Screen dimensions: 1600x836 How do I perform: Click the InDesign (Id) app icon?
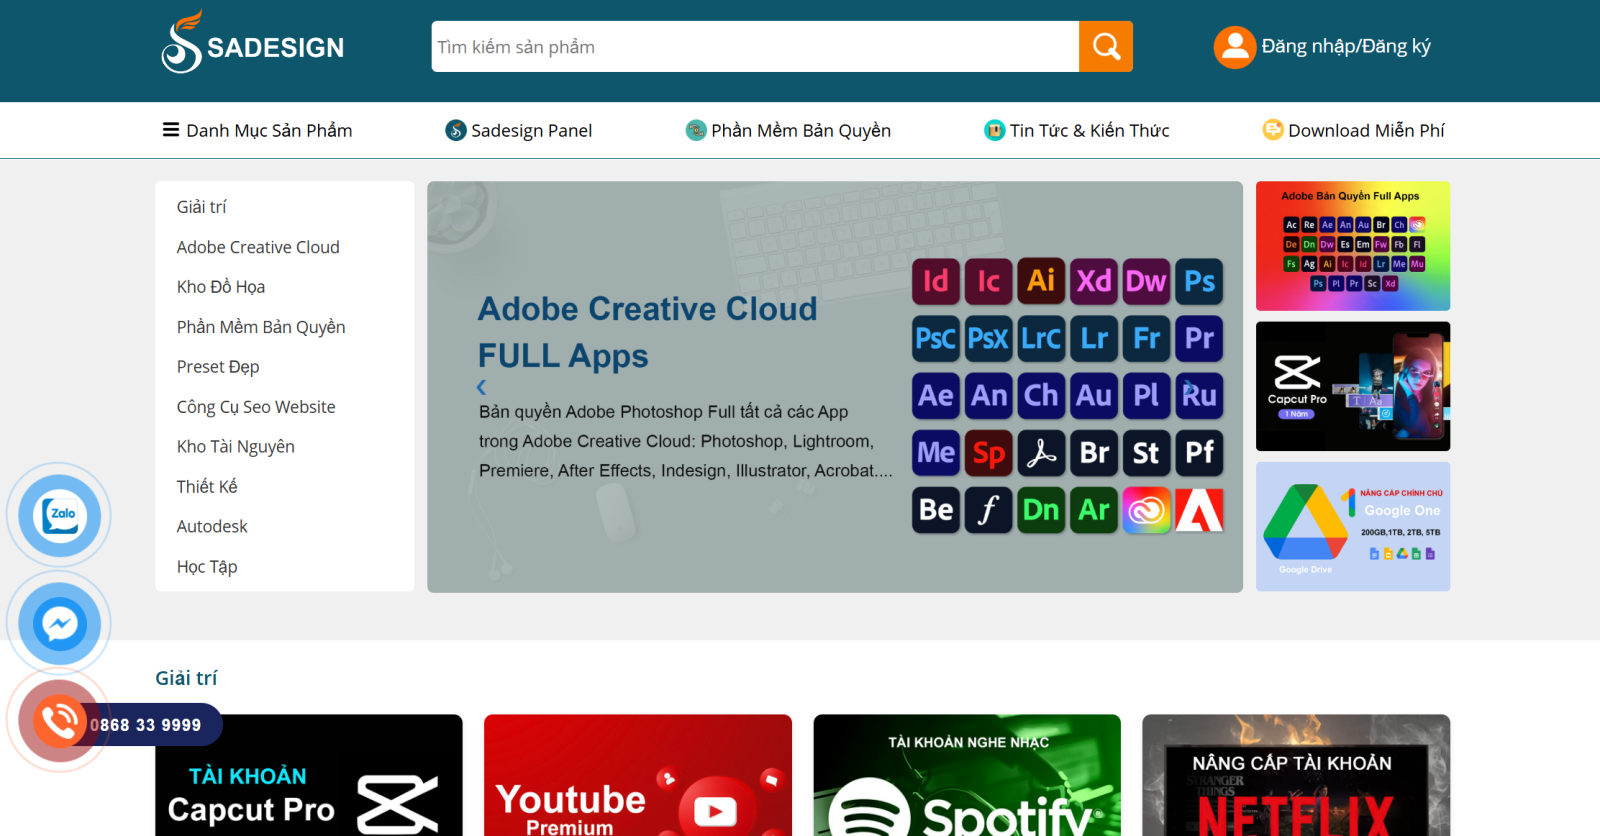936,281
